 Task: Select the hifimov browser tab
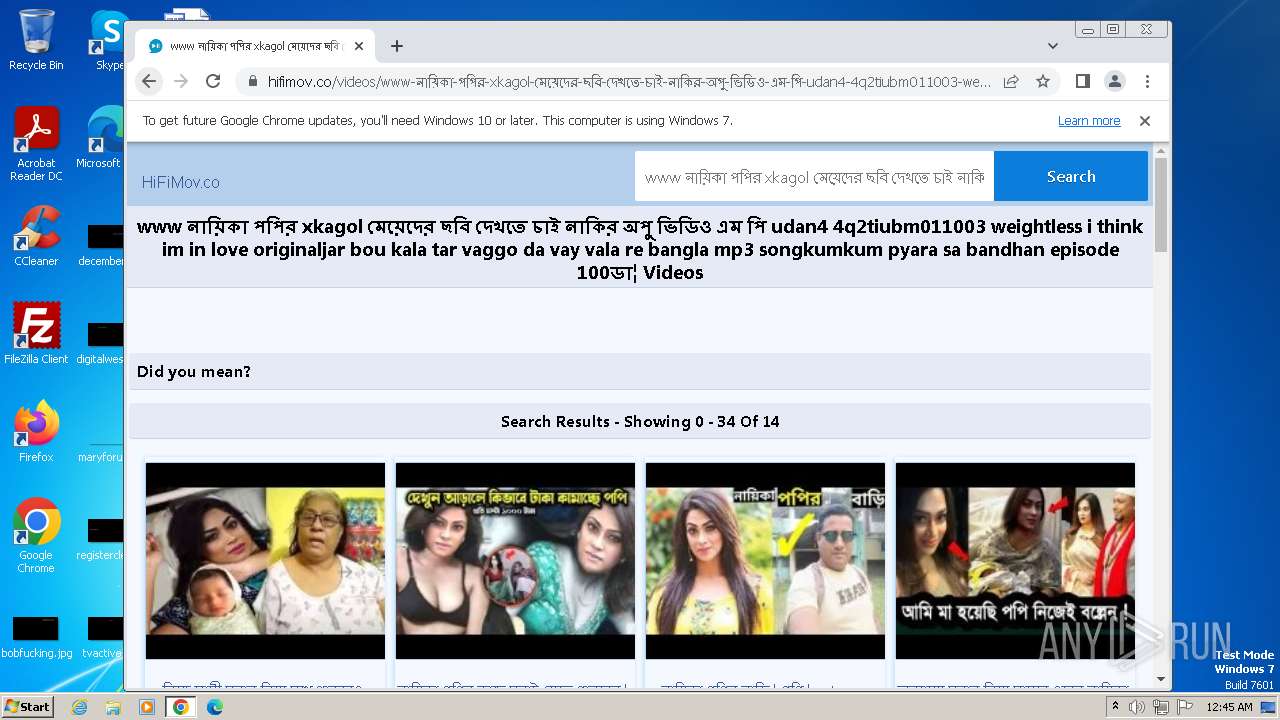coord(255,46)
